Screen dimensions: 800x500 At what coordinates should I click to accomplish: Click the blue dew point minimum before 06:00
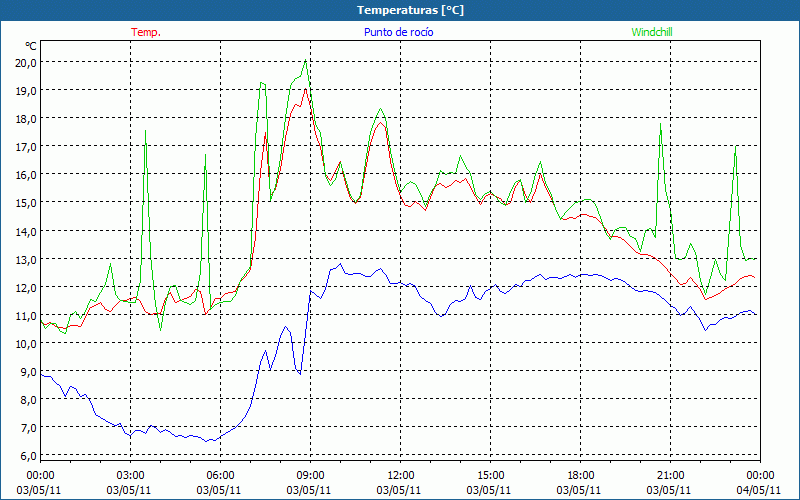(207, 441)
